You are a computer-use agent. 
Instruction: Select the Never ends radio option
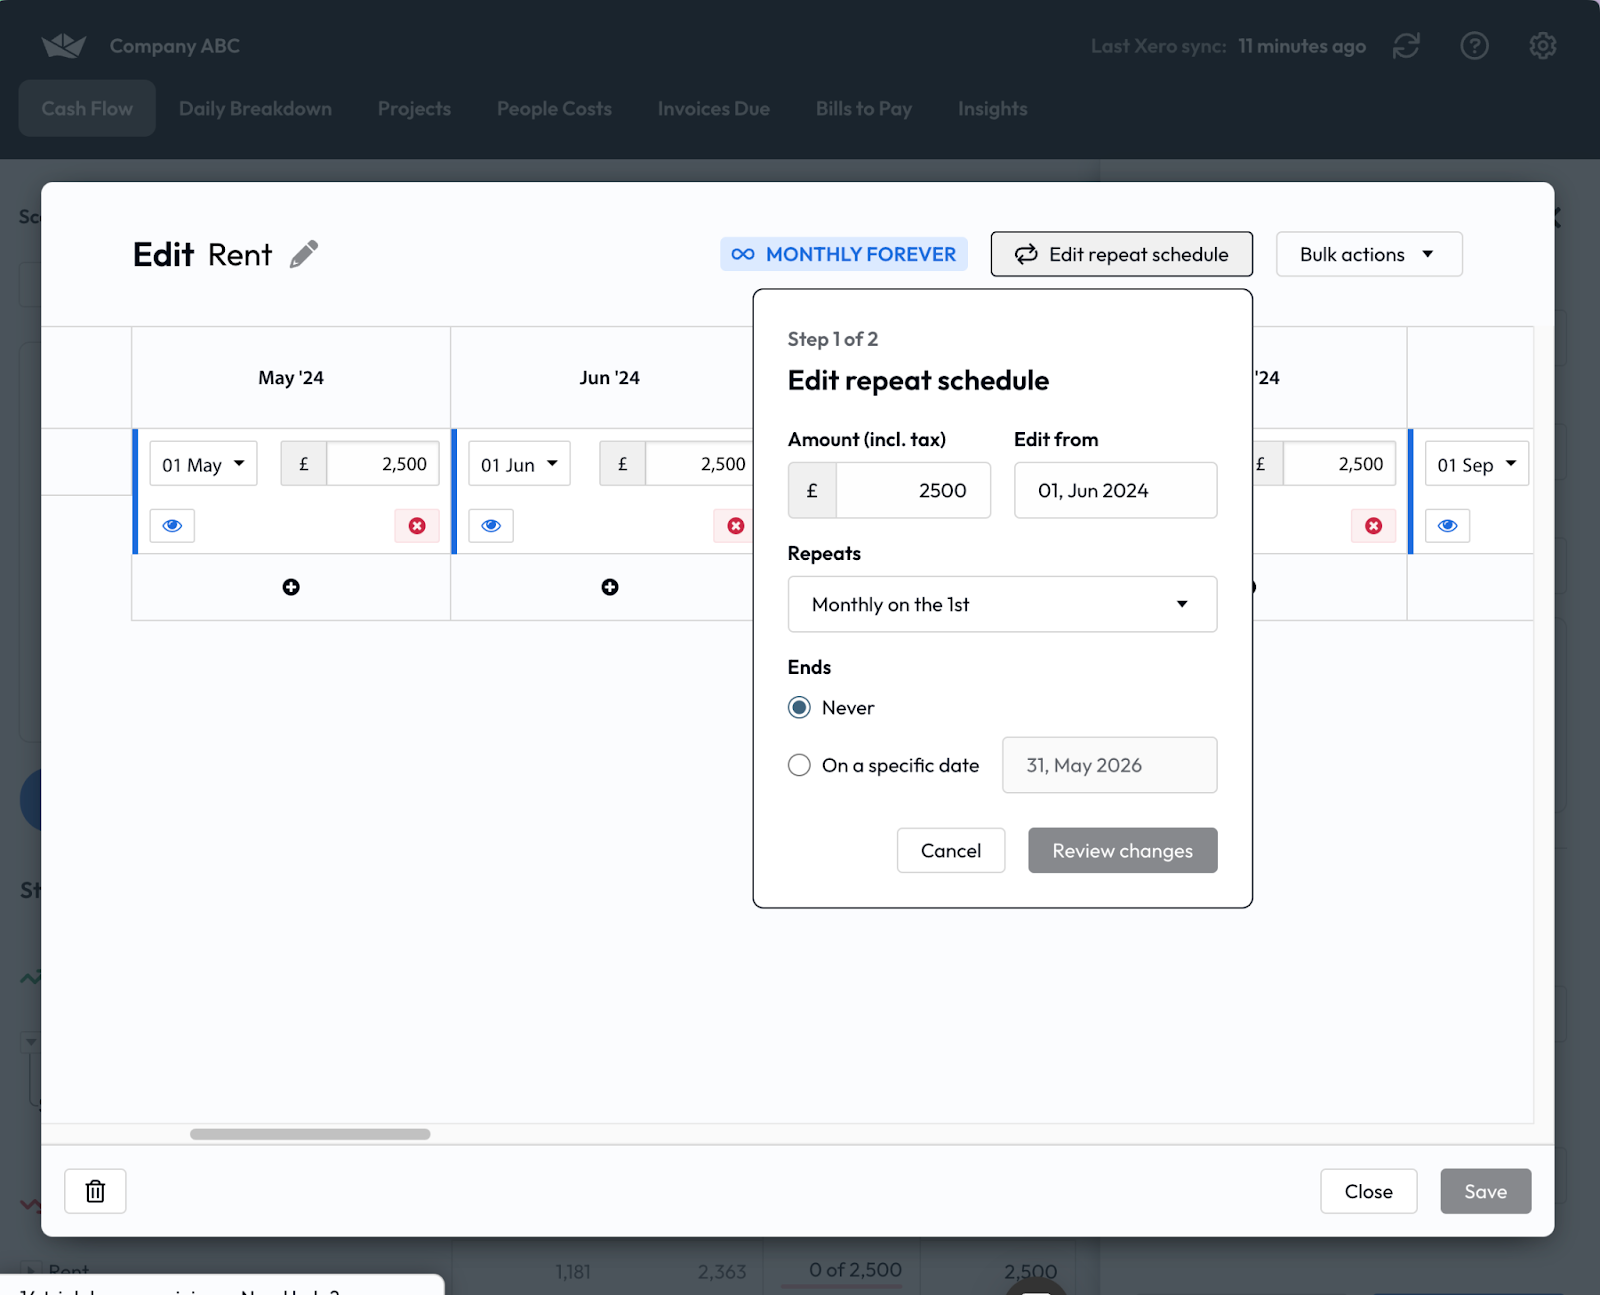[799, 708]
